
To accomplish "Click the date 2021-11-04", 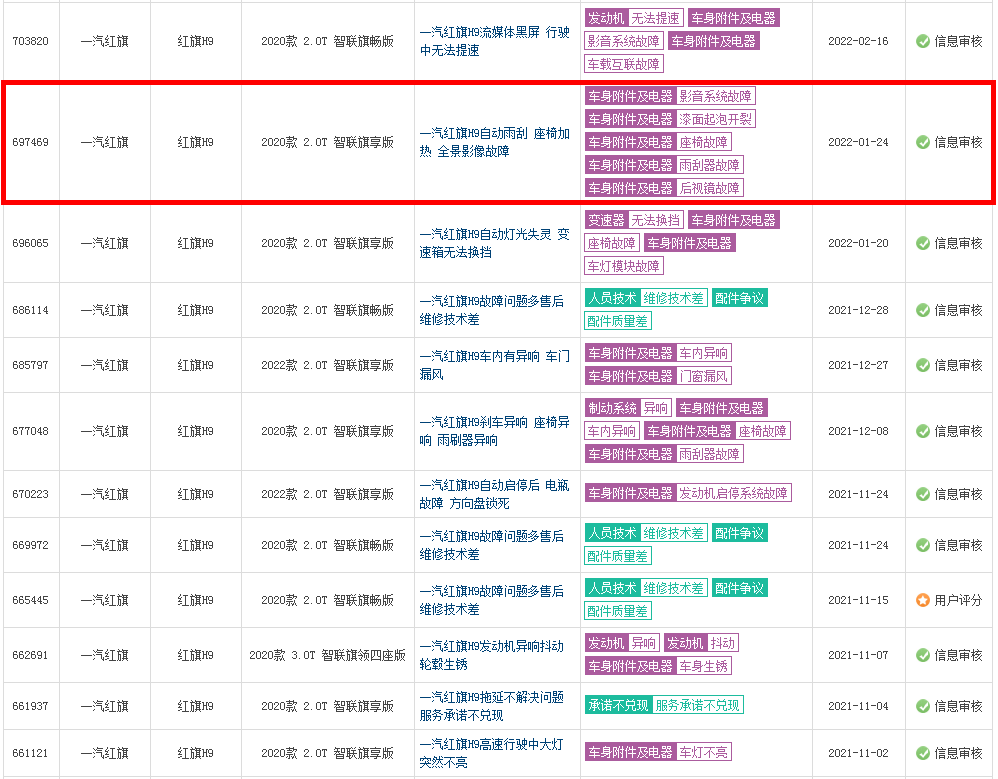I will (x=858, y=706).
